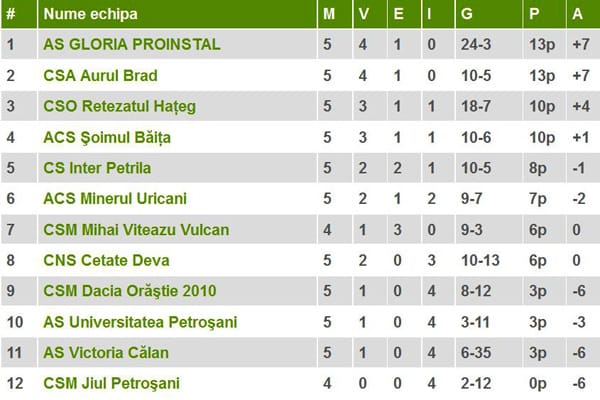Click the "M" matches column header

click(x=329, y=14)
